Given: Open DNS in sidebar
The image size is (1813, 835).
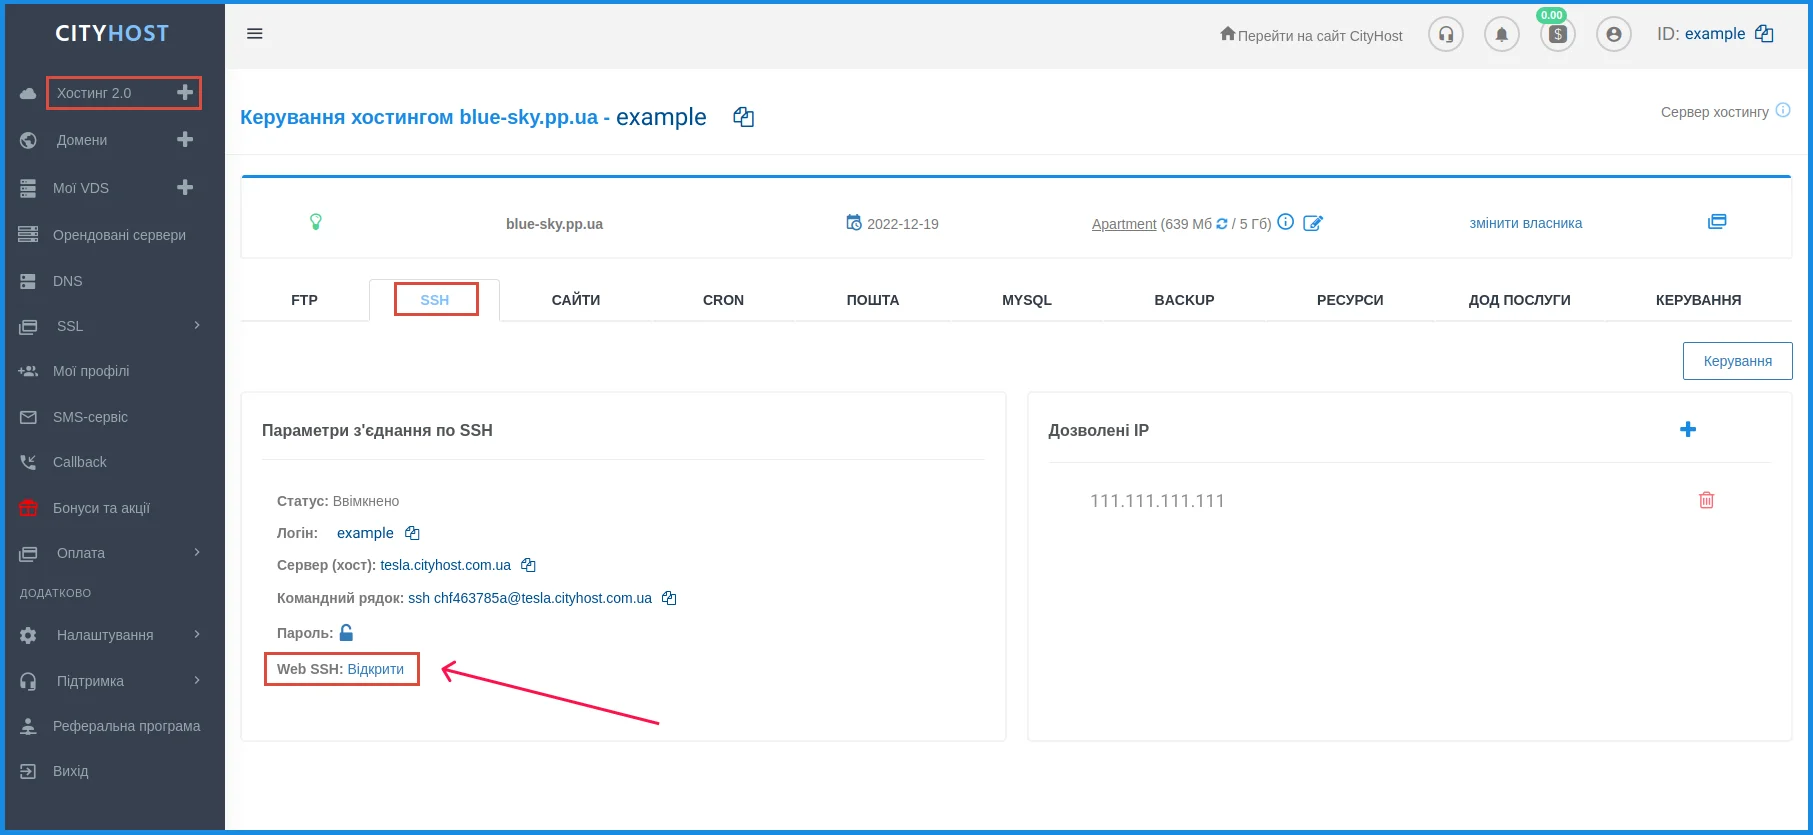Looking at the screenshot, I should tap(67, 281).
